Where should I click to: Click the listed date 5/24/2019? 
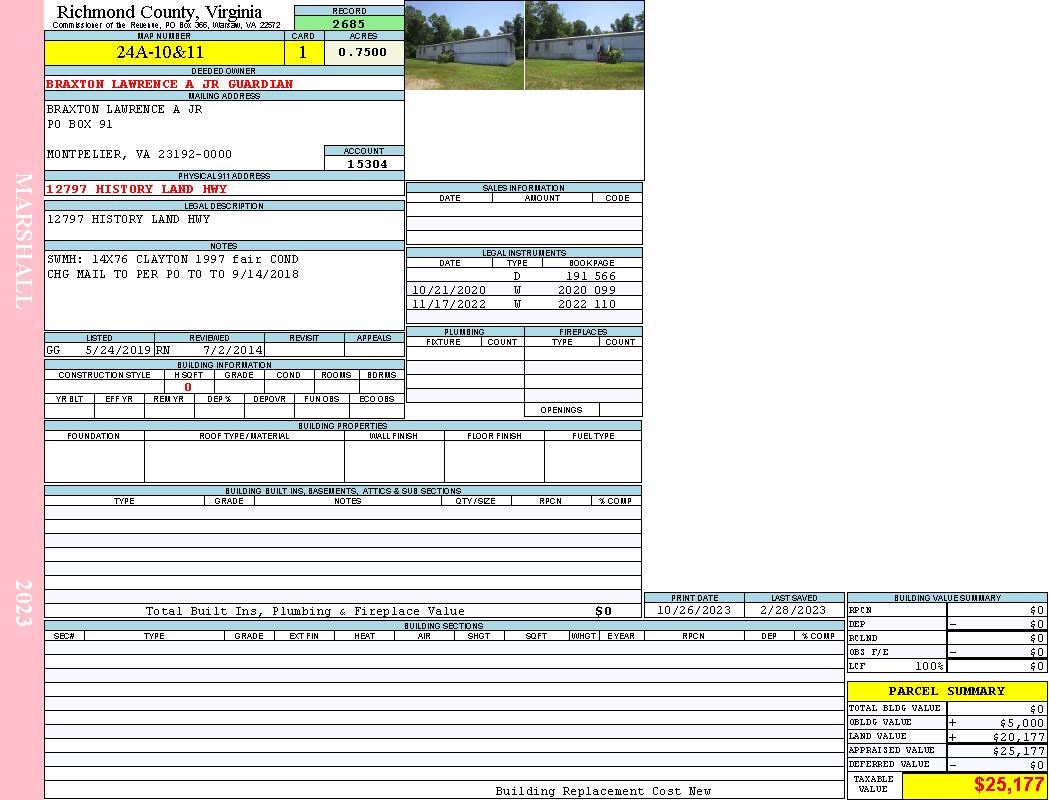pos(118,350)
